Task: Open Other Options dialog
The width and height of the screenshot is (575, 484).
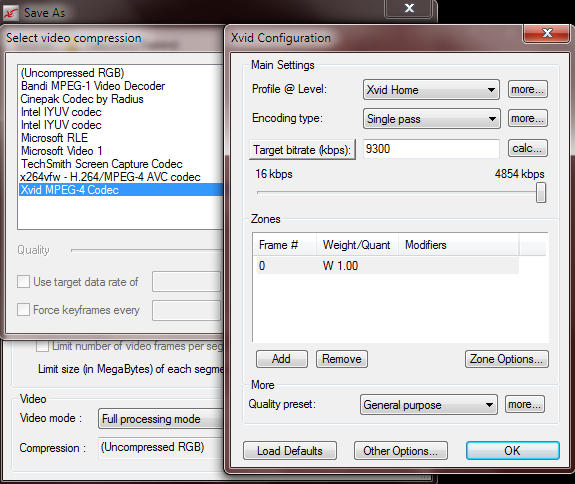Action: click(401, 451)
